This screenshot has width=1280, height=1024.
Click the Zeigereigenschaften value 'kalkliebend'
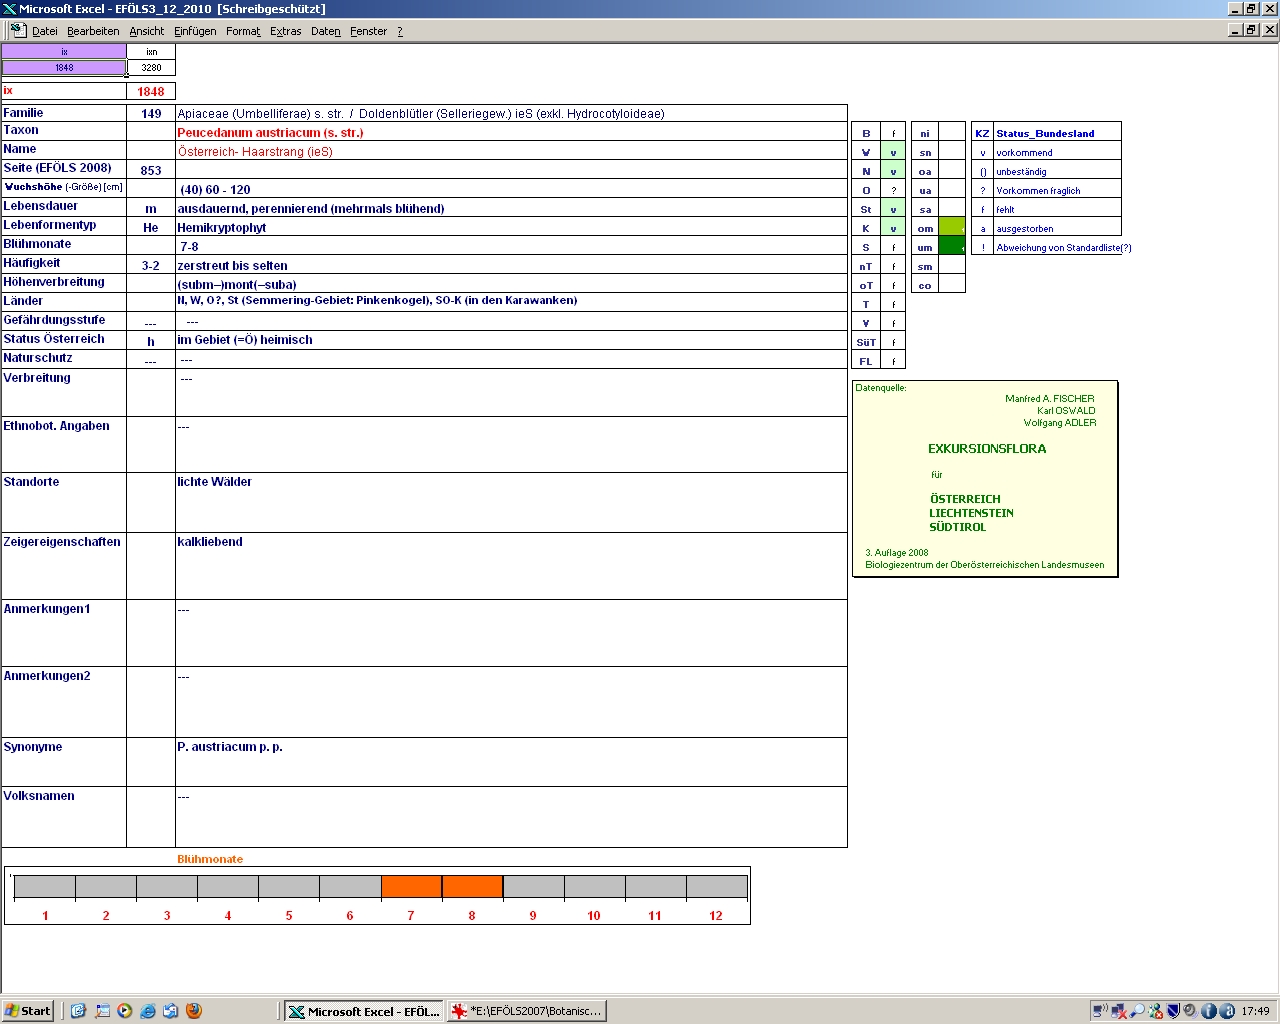[x=210, y=541]
